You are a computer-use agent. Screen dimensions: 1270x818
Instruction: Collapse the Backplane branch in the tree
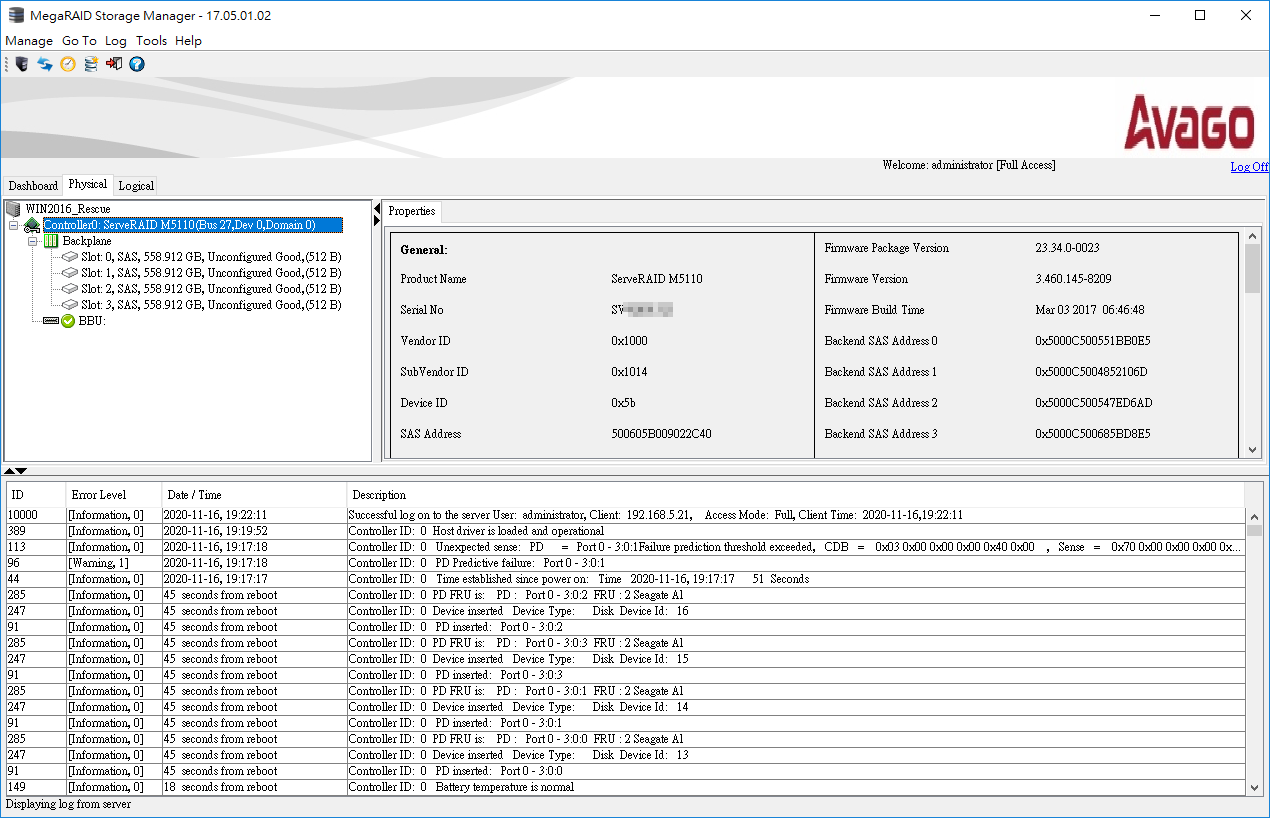(31, 241)
